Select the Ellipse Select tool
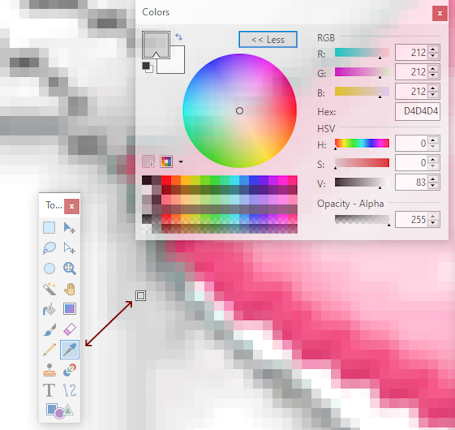Screen dimensions: 455x430 49,268
